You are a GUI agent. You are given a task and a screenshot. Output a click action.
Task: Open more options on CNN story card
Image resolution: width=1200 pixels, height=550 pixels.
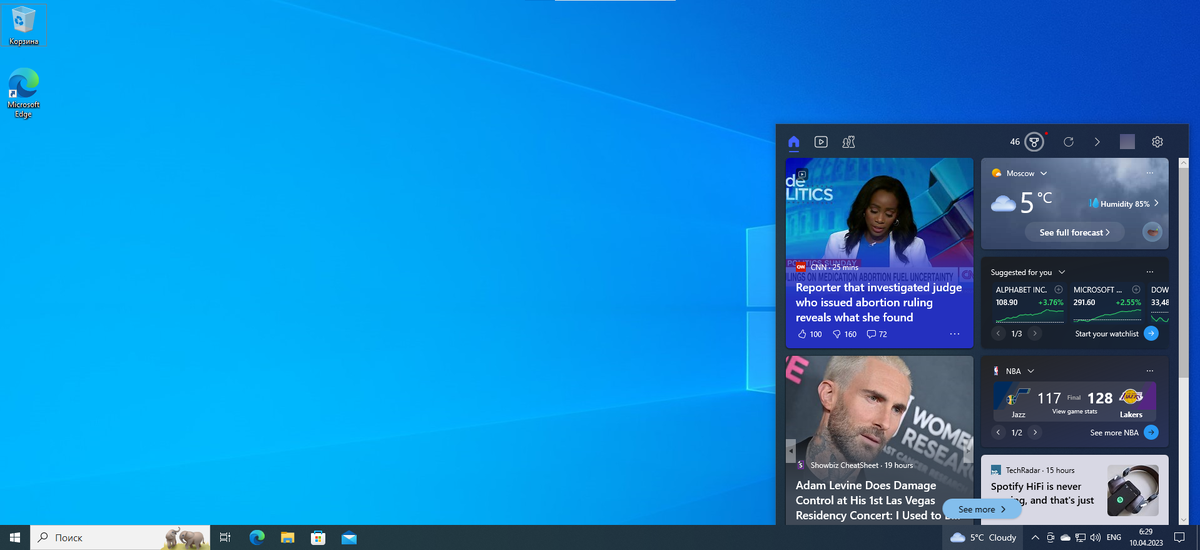(x=955, y=334)
